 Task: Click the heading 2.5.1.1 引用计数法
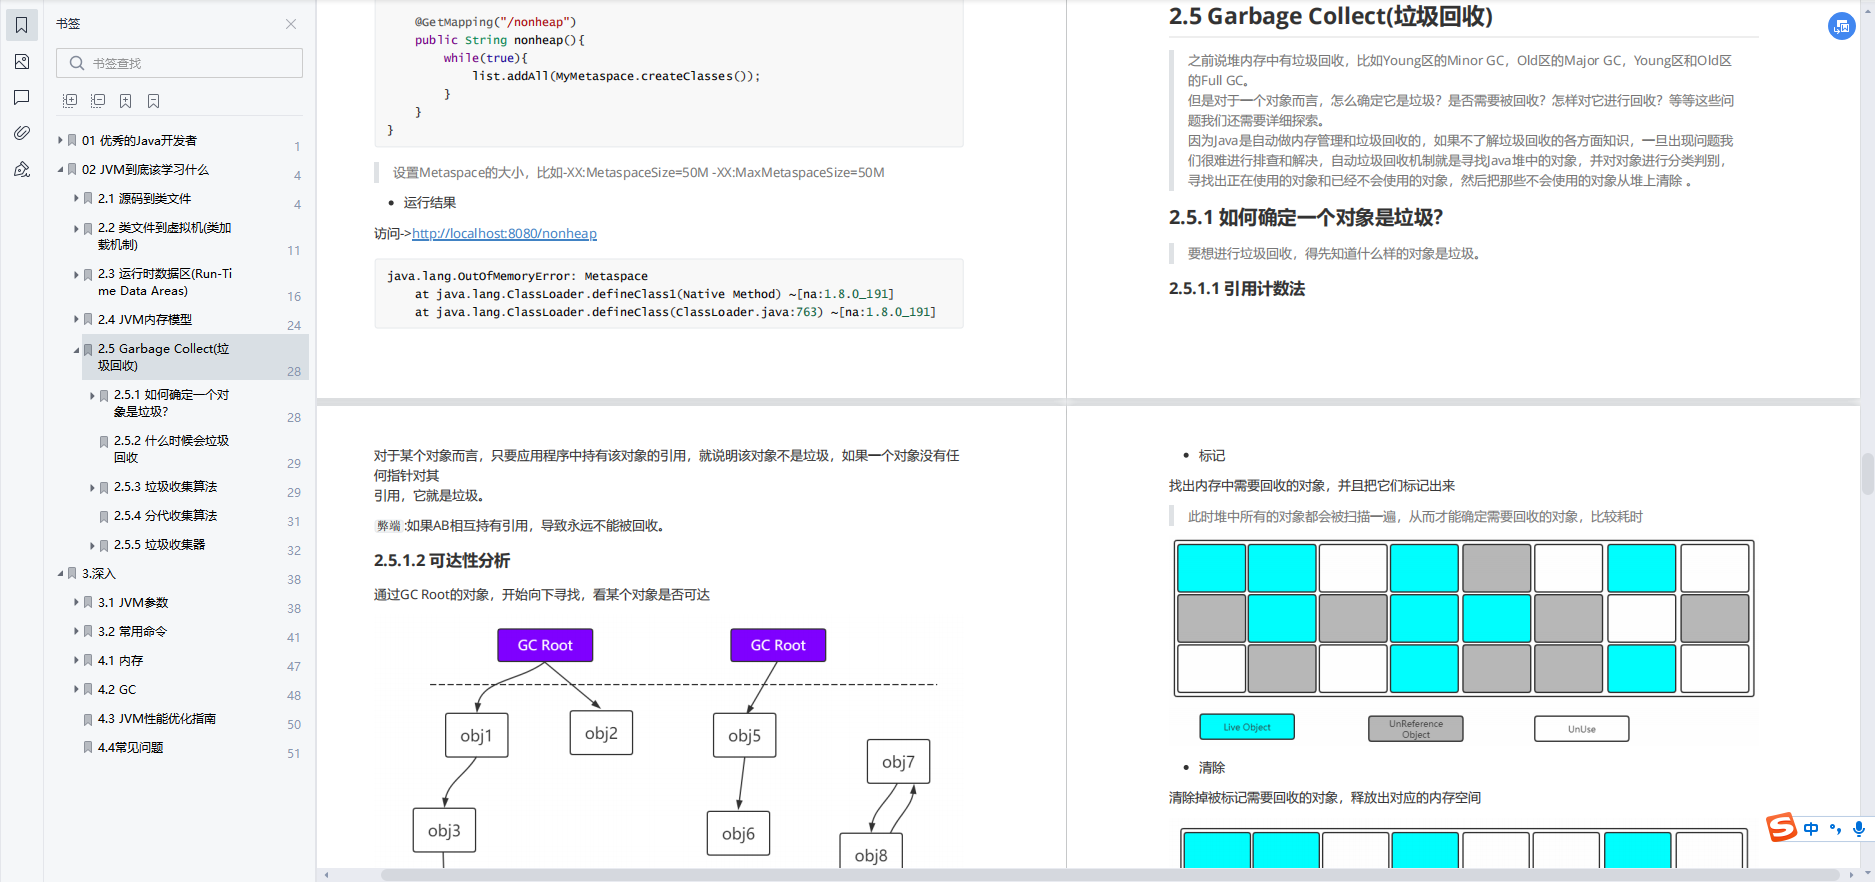[1237, 289]
